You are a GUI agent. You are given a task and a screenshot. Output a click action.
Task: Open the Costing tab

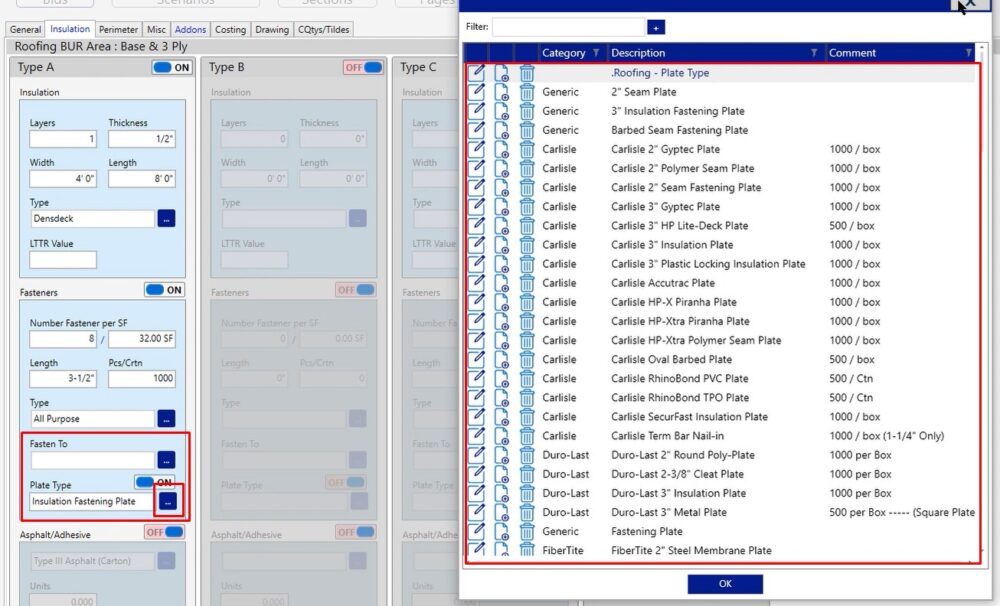(x=230, y=29)
